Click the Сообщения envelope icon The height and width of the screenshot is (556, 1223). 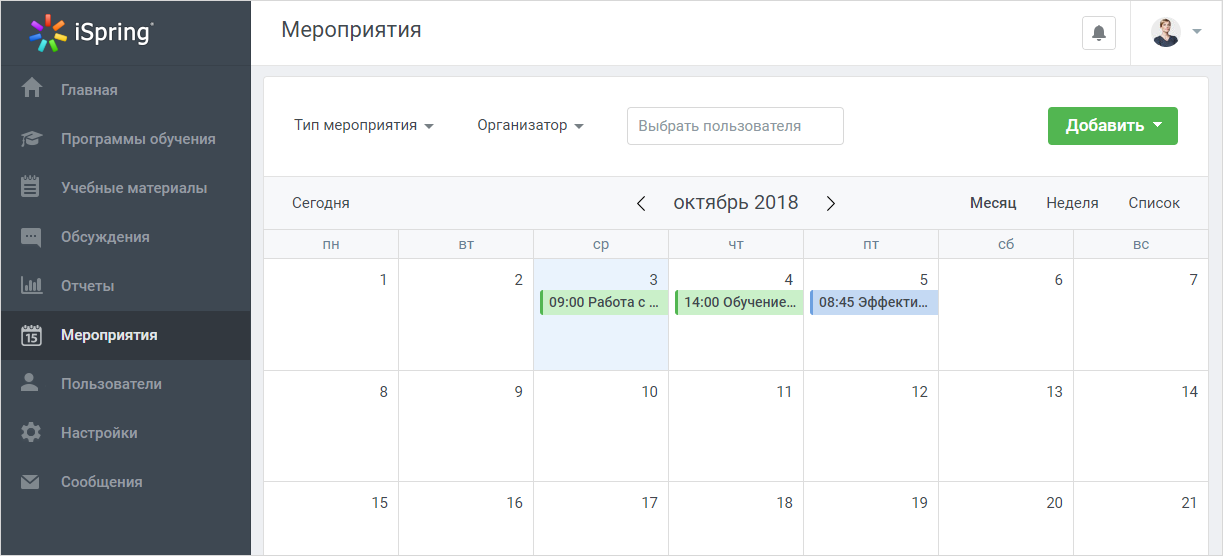click(31, 482)
